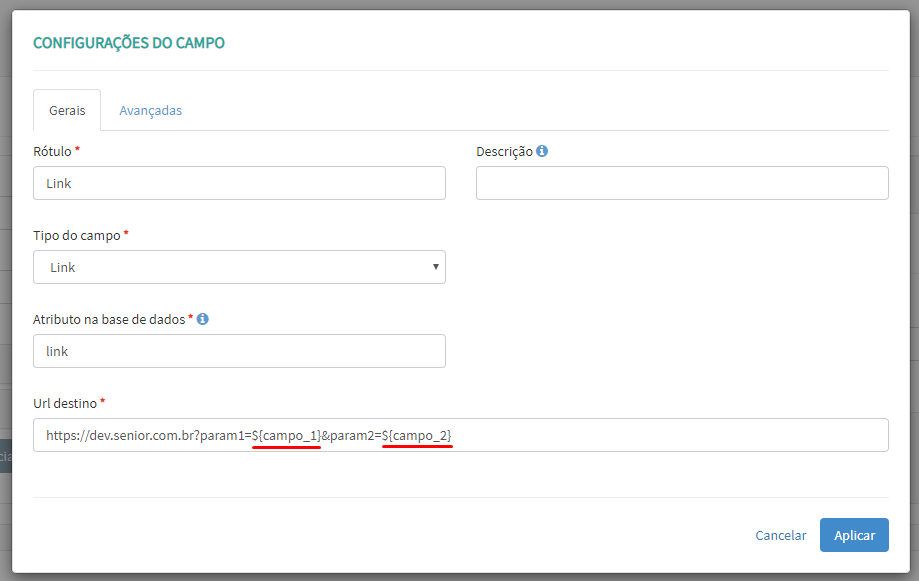Open the Tipo do campo dropdown

239,267
